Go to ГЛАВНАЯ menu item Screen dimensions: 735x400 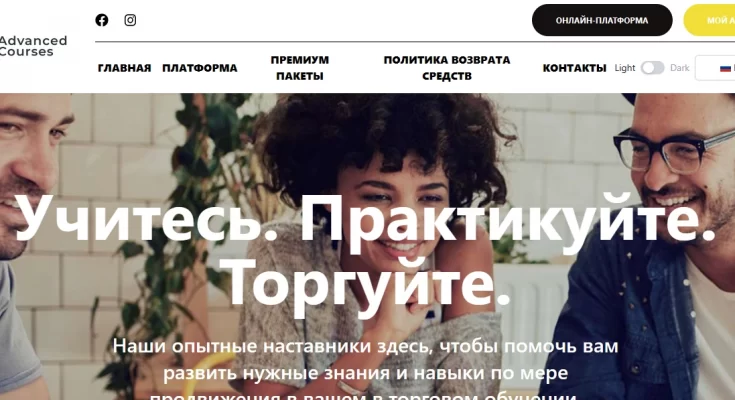pos(125,68)
